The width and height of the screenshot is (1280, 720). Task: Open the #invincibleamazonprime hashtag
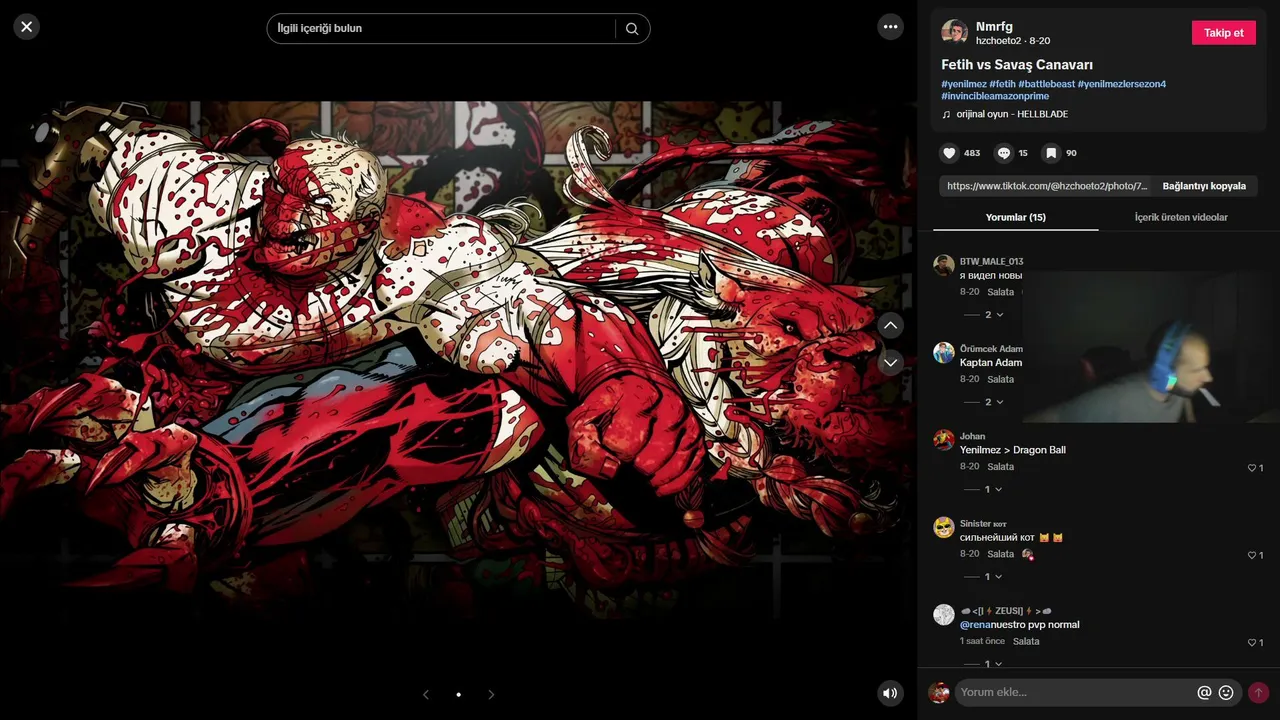pos(995,96)
